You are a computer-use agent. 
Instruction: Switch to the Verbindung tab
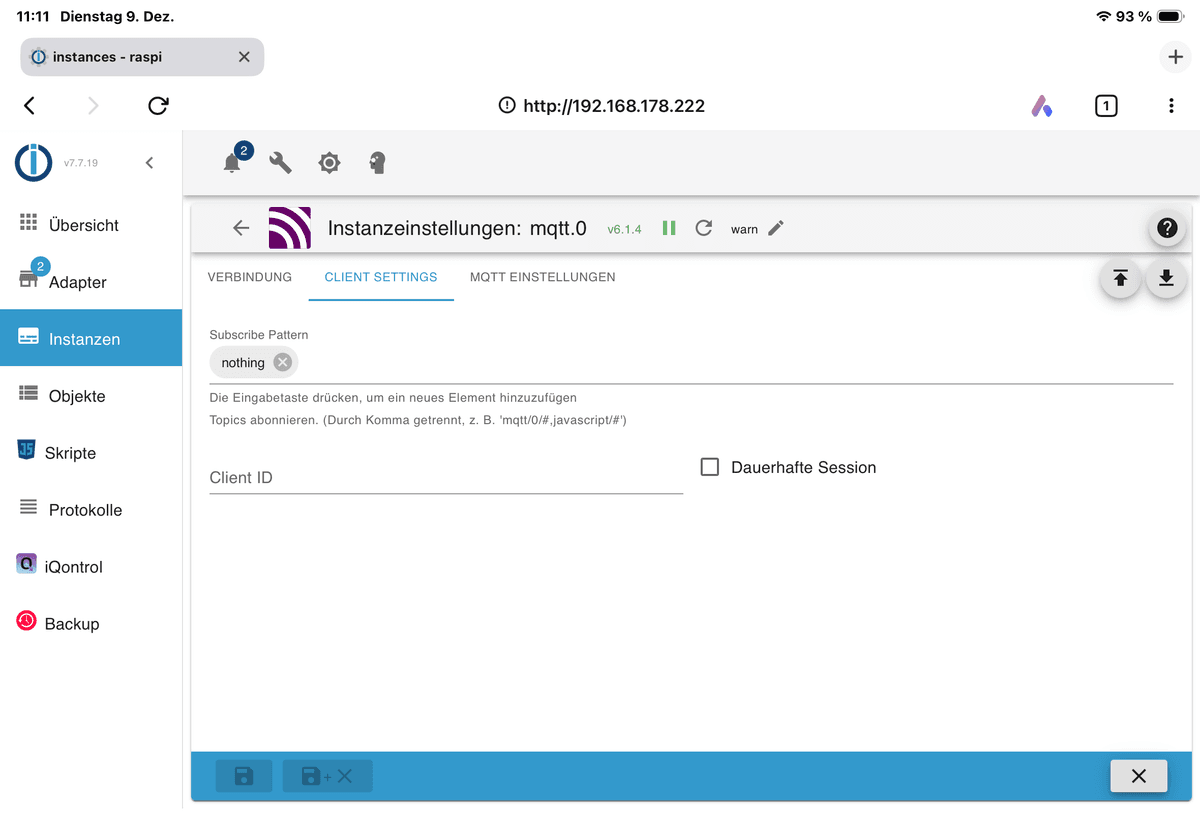(x=250, y=277)
